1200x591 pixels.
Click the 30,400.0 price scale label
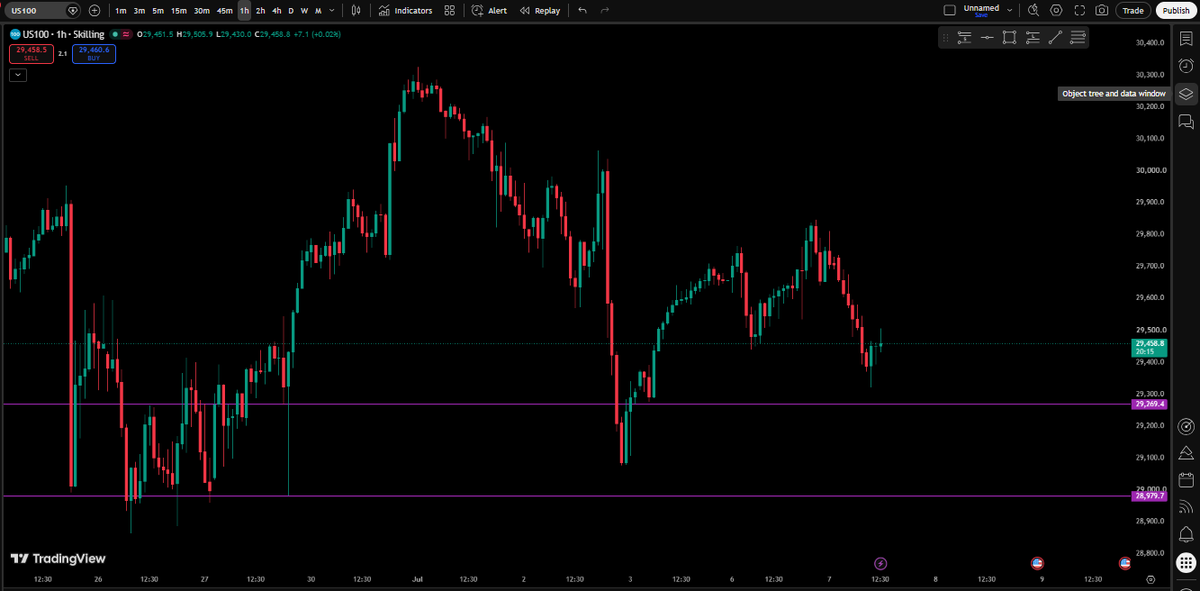[1151, 43]
